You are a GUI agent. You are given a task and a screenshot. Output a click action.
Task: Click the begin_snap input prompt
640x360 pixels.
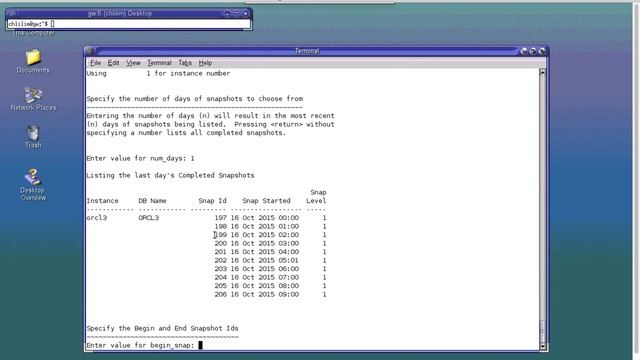(140, 345)
